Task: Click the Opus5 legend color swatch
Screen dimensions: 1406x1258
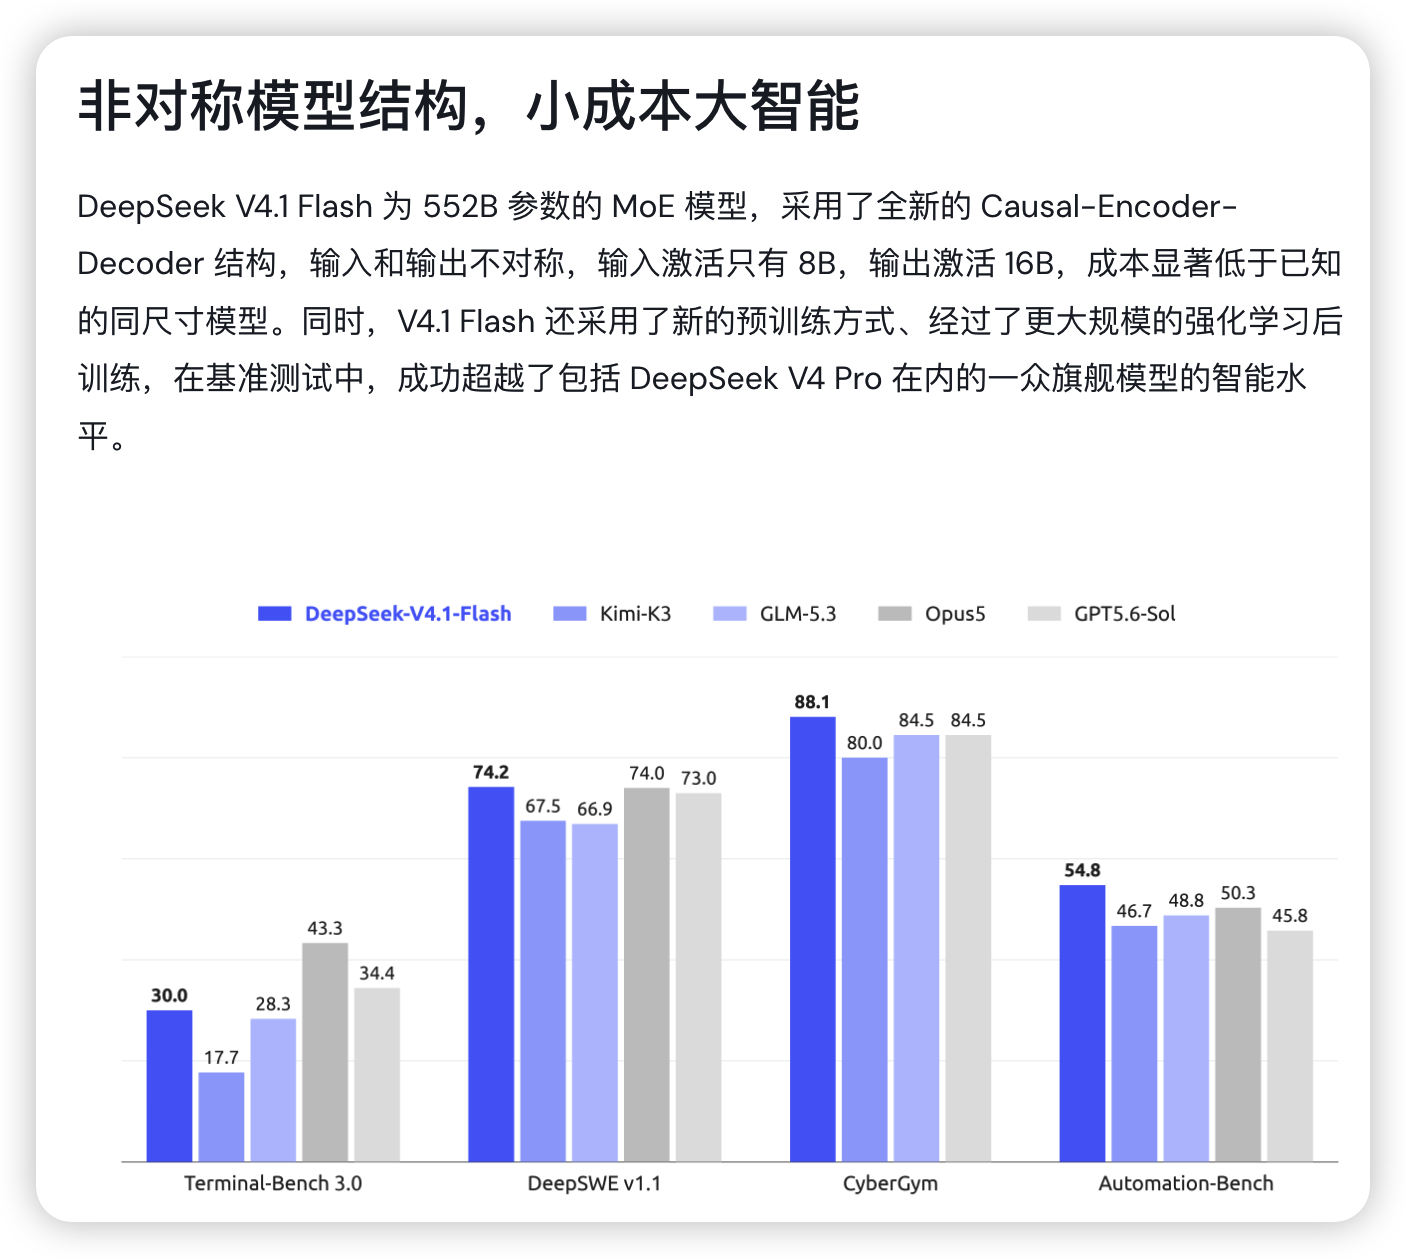Action: (895, 614)
